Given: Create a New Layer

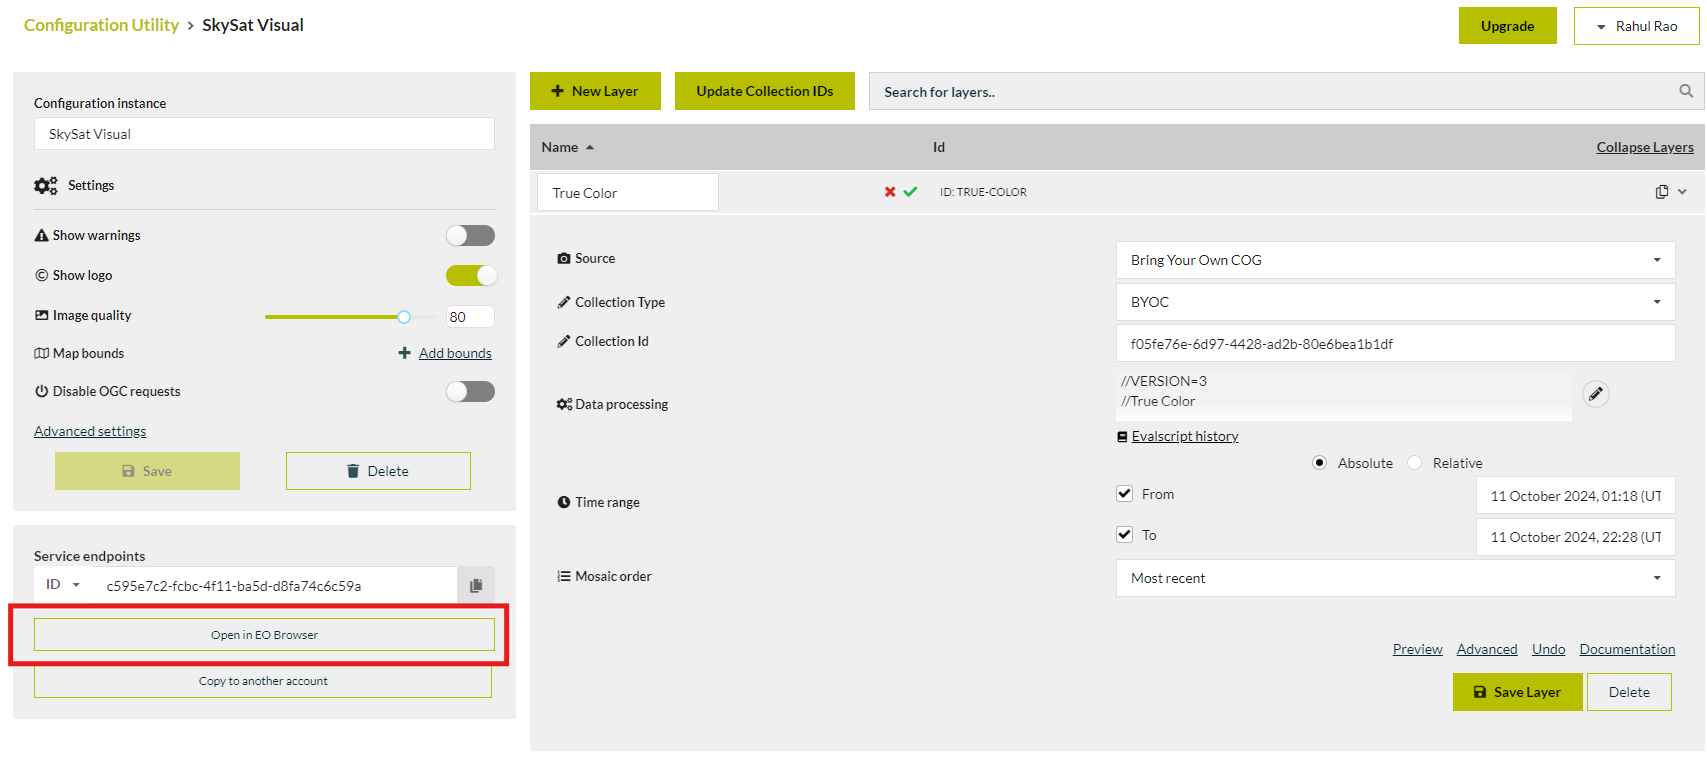Looking at the screenshot, I should tap(595, 91).
